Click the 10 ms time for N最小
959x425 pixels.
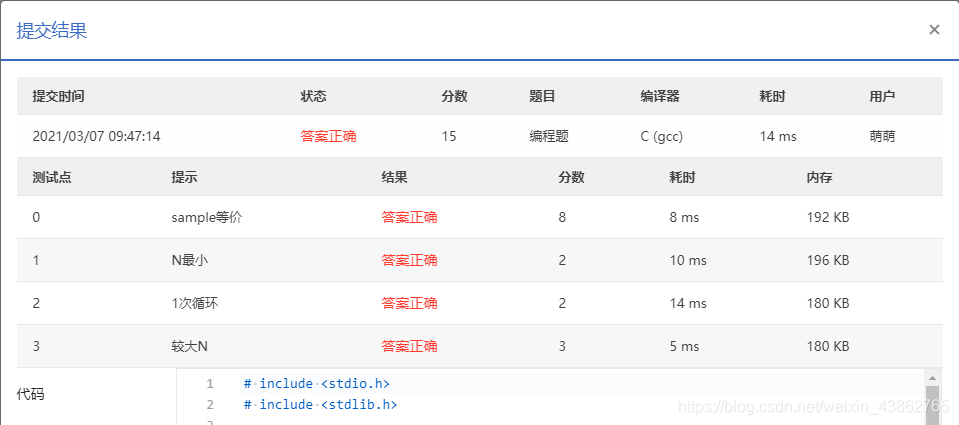pyautogui.click(x=688, y=261)
